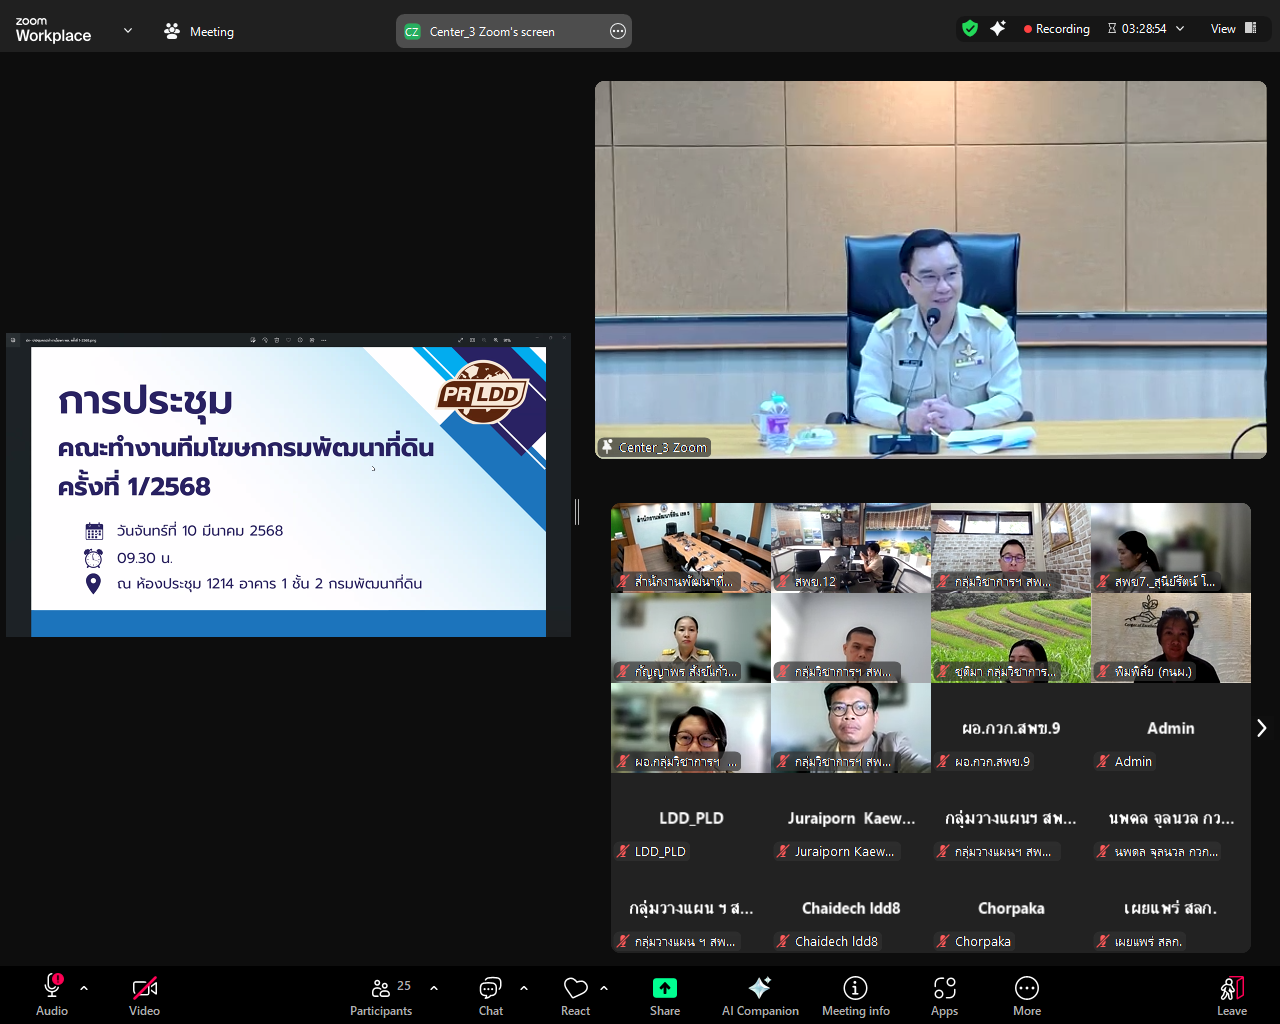The image size is (1280, 1024).
Task: Open the AI Companion panel
Action: (760, 995)
